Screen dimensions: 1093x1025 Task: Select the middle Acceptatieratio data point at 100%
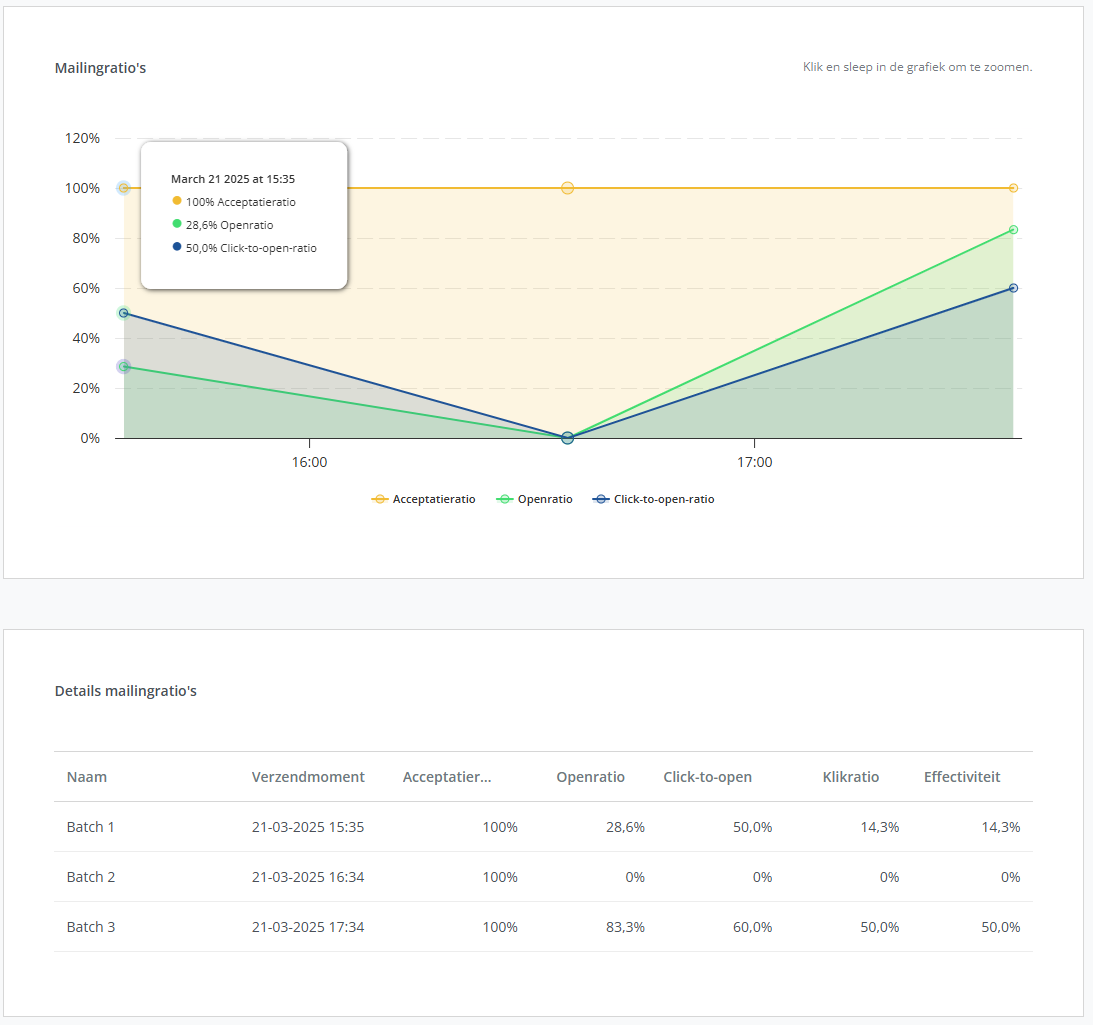[567, 188]
